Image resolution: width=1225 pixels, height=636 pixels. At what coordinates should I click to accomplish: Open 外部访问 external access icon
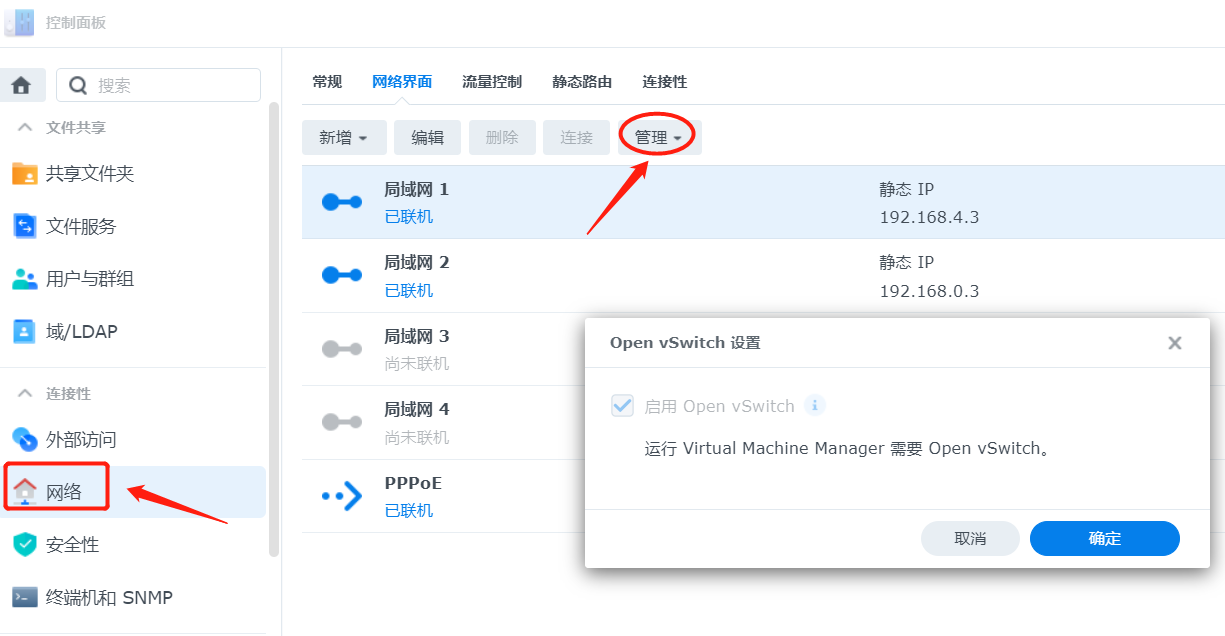25,439
